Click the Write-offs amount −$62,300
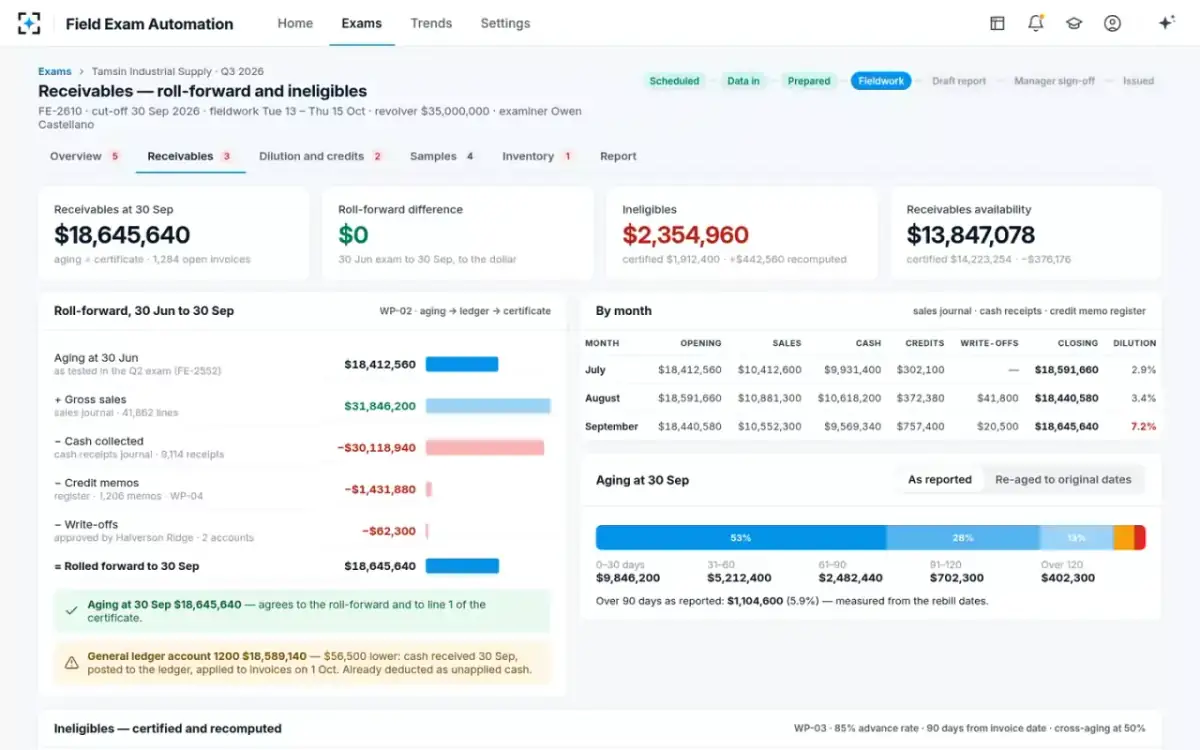This screenshot has width=1200, height=750. (389, 531)
